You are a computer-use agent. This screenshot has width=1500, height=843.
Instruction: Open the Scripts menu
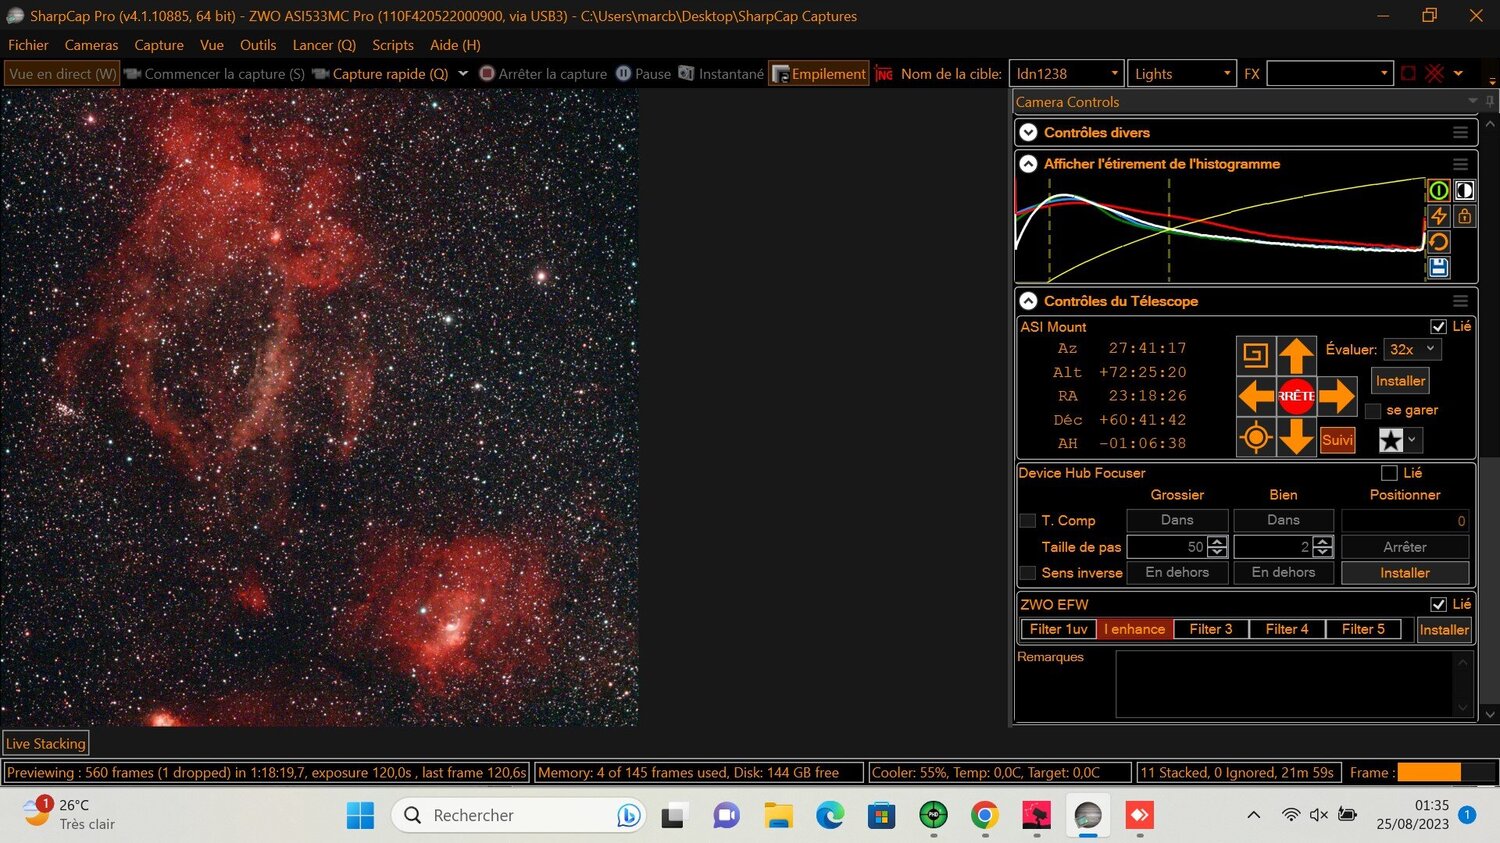pyautogui.click(x=393, y=45)
